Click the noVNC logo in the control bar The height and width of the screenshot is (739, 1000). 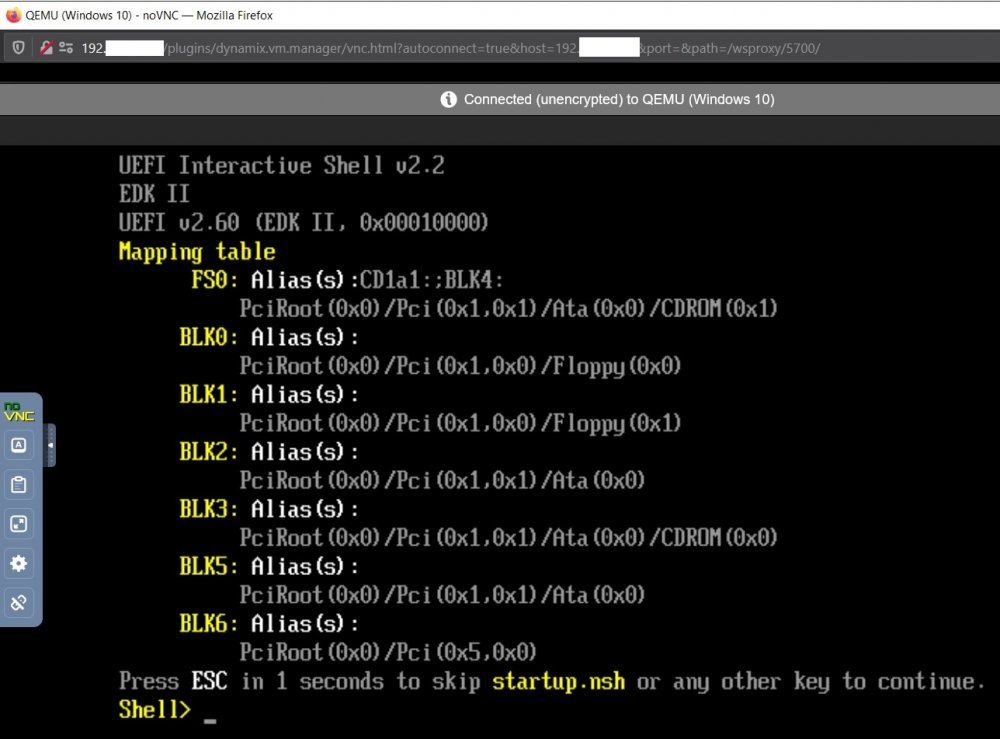click(19, 412)
